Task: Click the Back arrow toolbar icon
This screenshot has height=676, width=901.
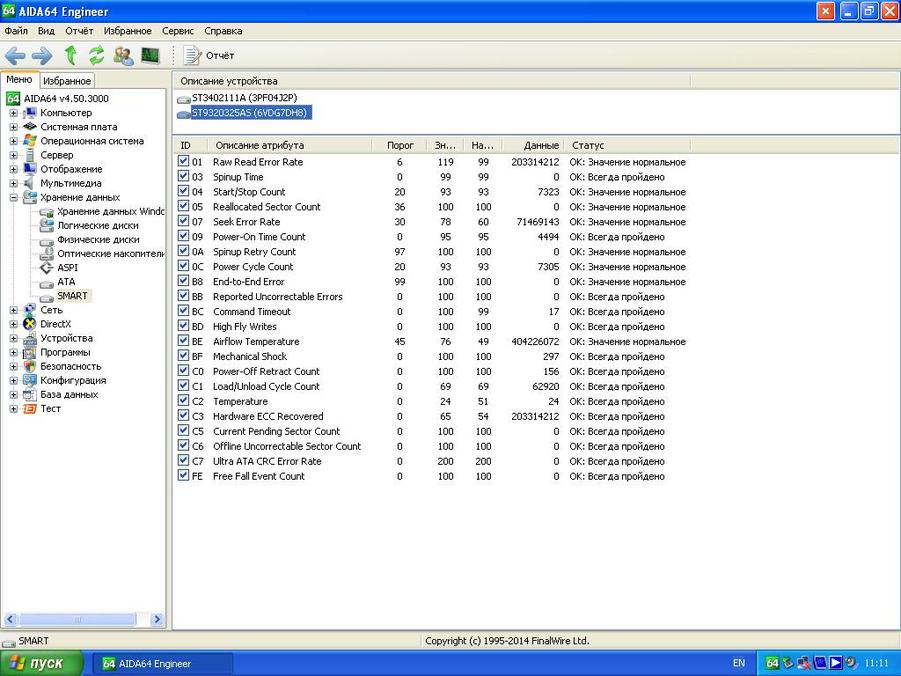Action: (x=15, y=56)
